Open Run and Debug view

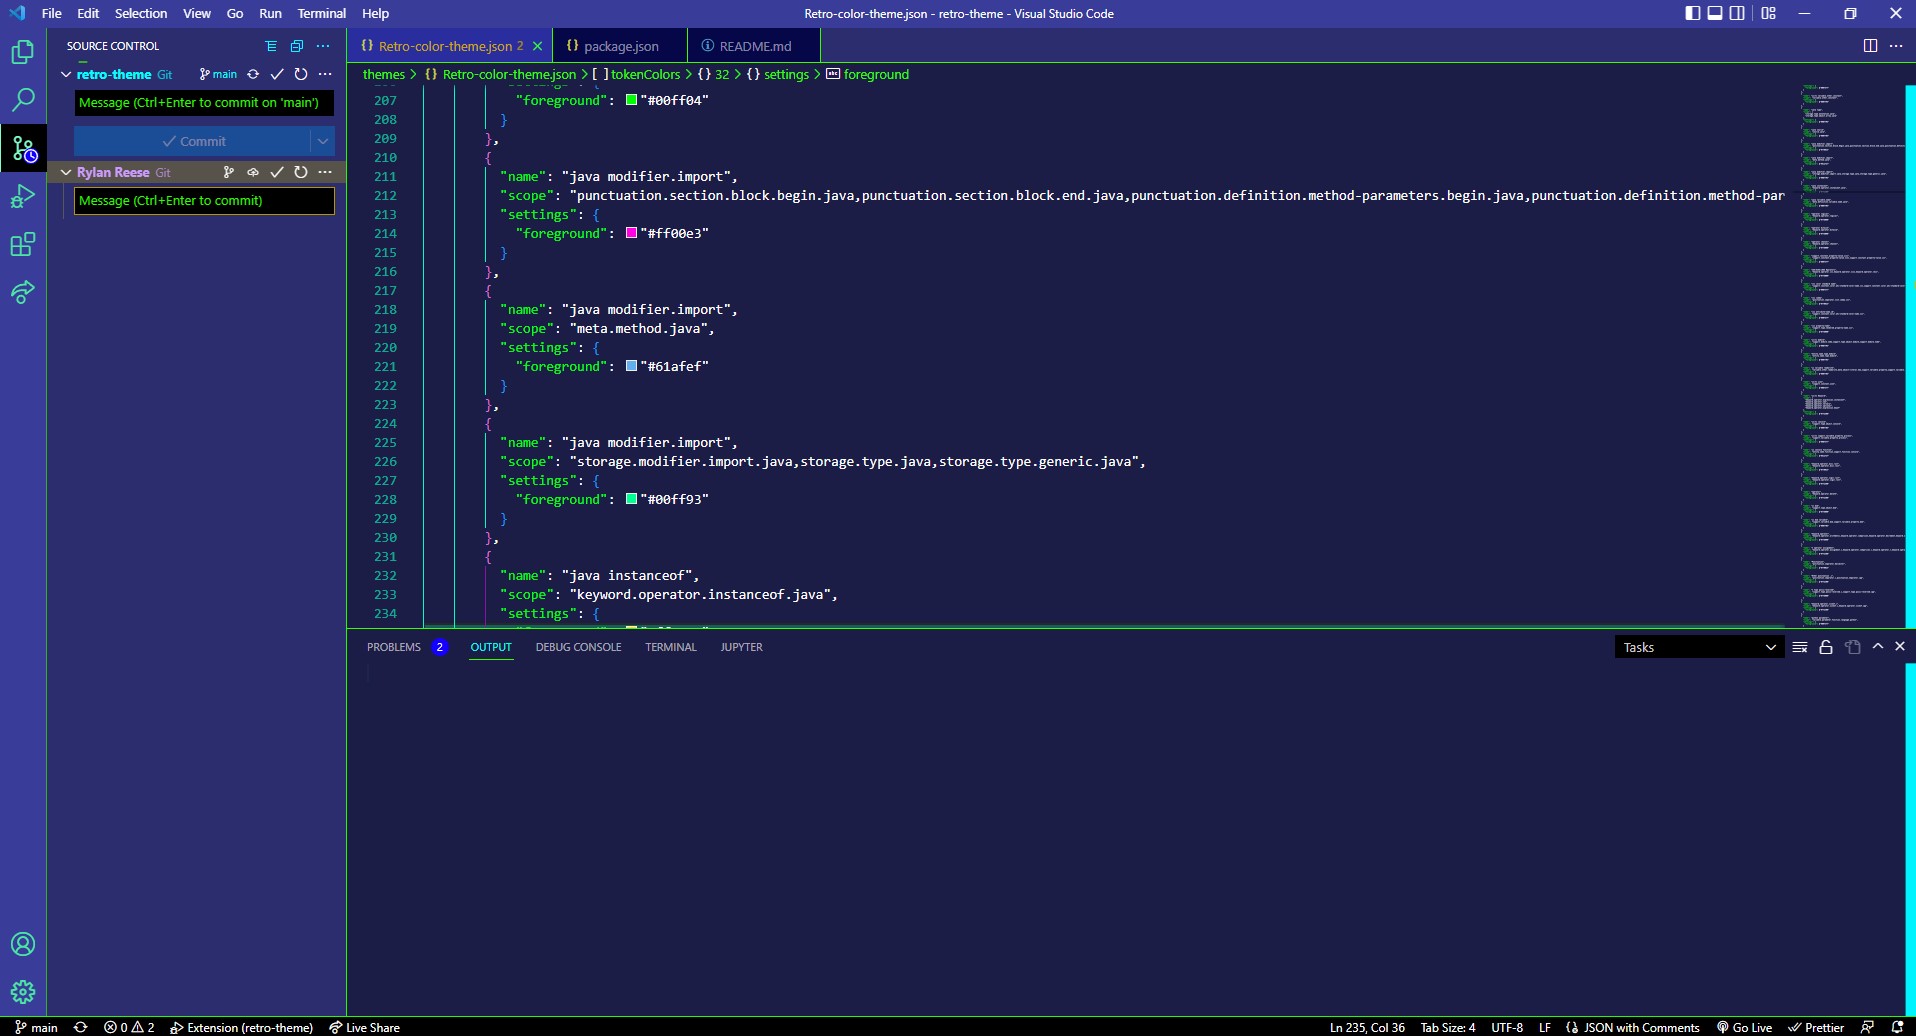click(22, 197)
